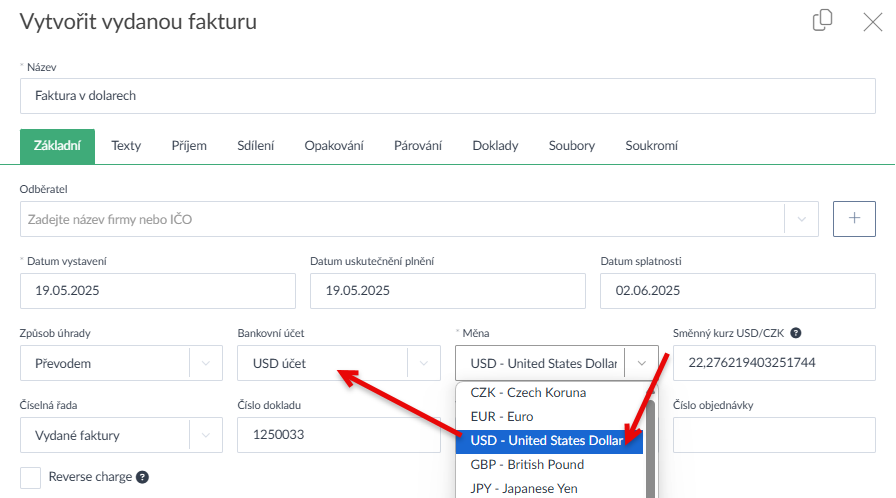This screenshot has height=498, width=896.
Task: Select the Soubory tab
Action: click(x=571, y=146)
